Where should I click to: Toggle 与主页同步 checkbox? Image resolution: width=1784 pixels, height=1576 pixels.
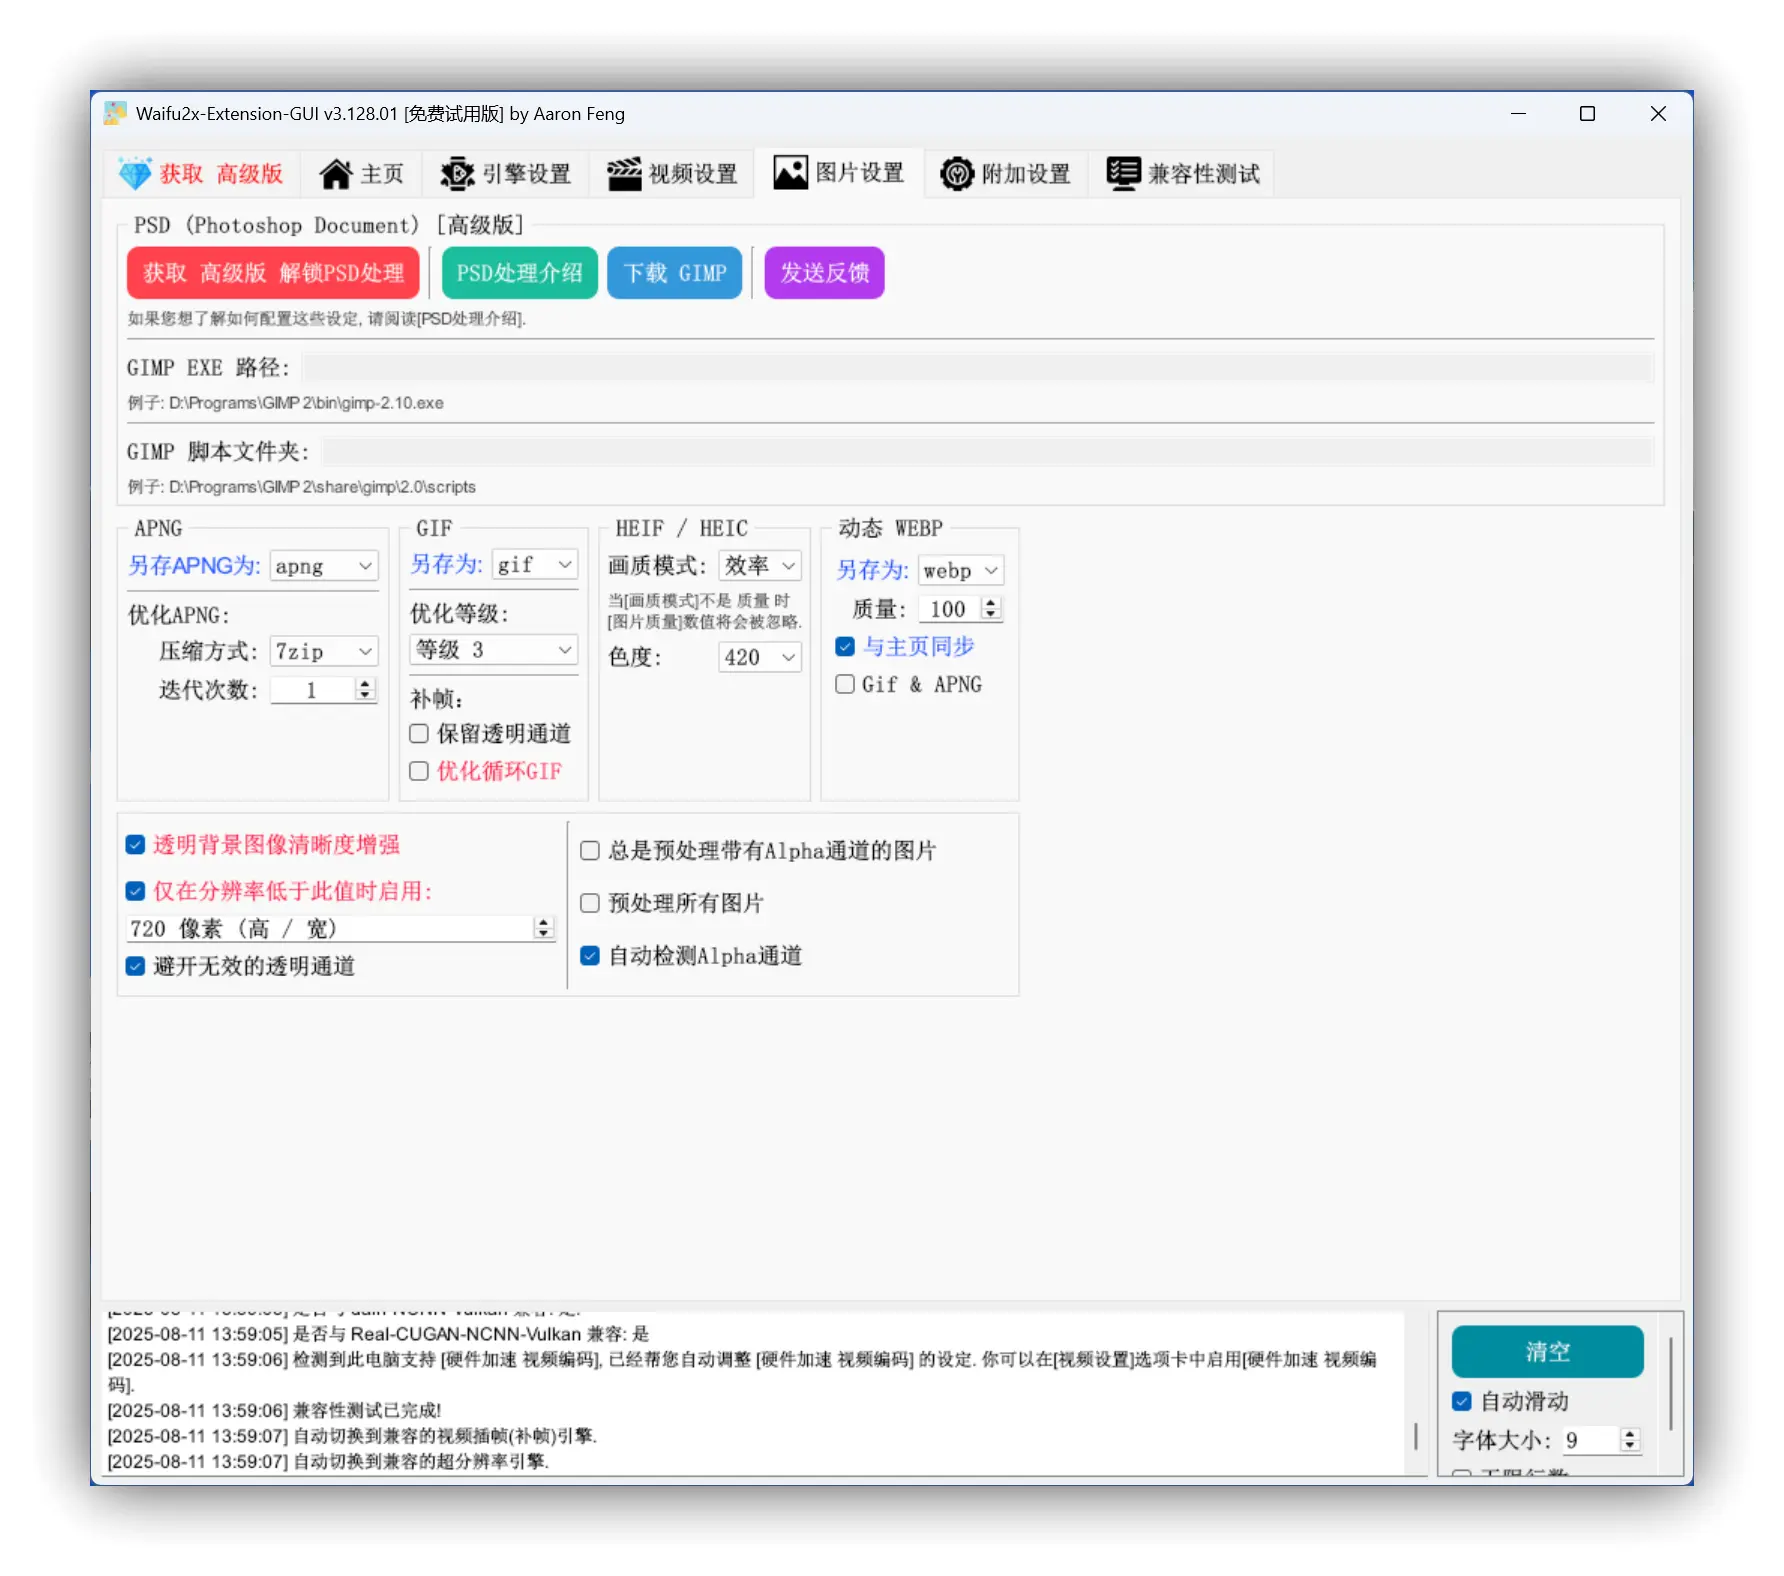845,647
